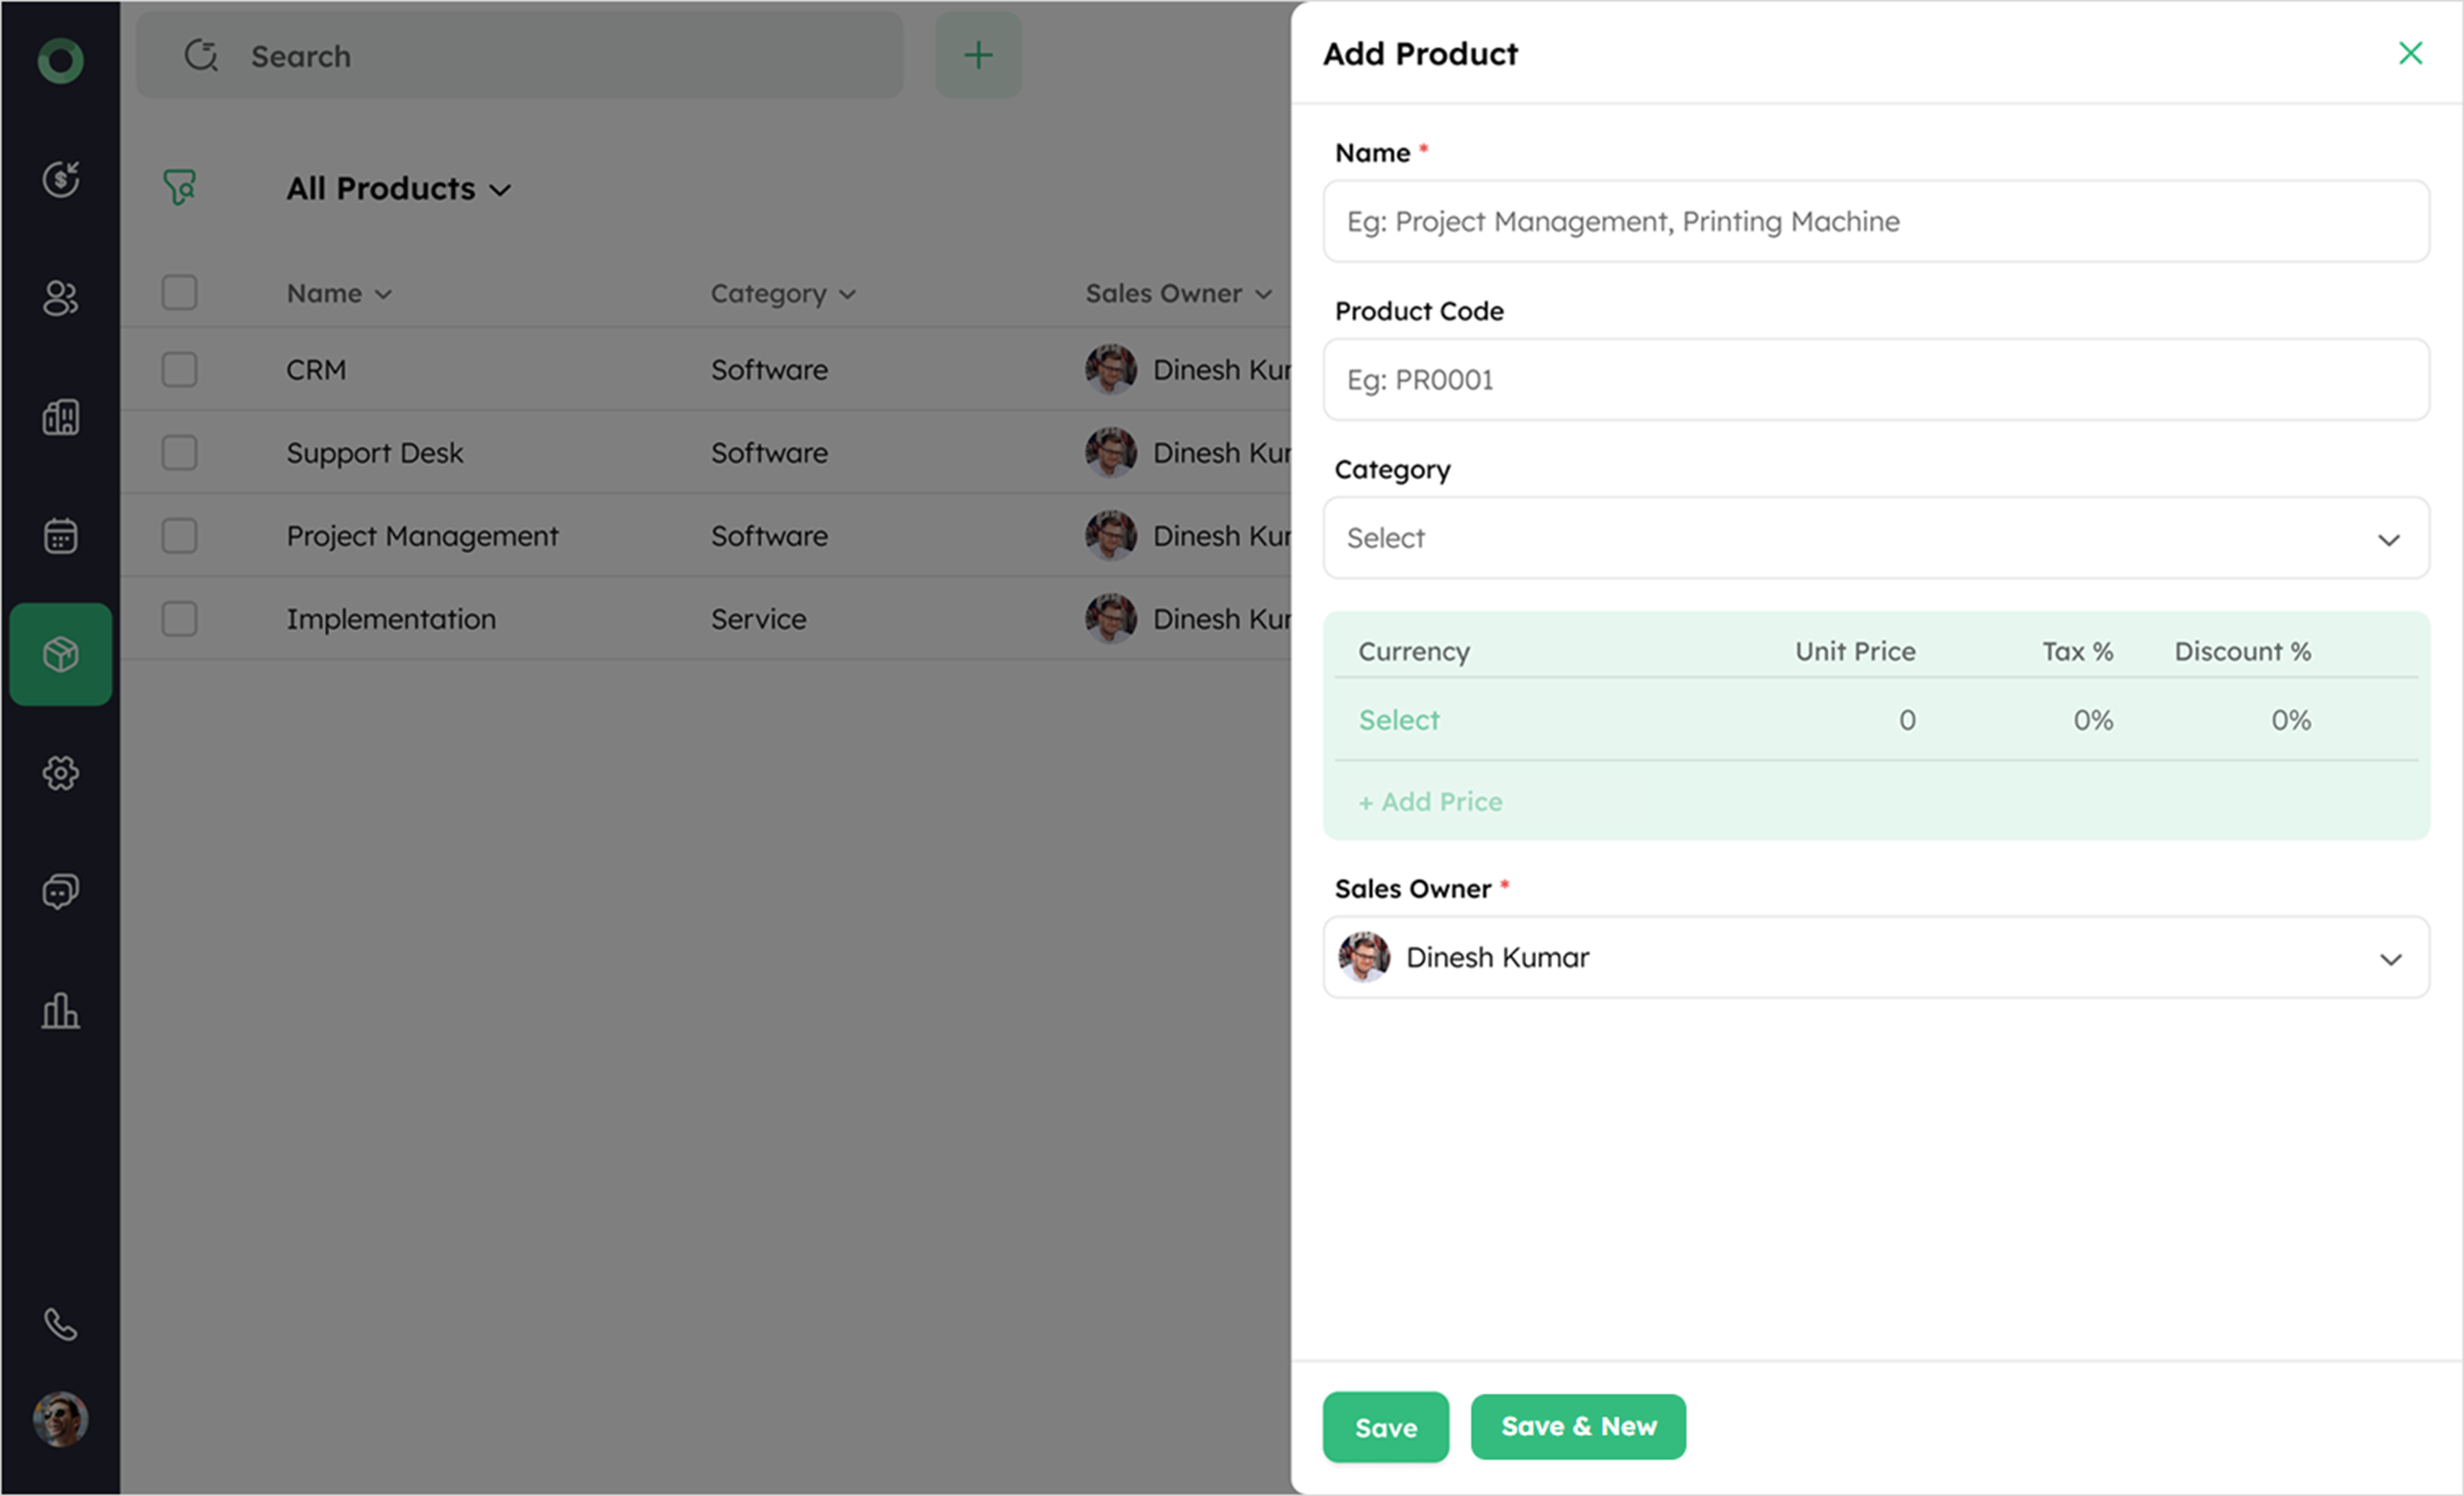The image size is (2464, 1496).
Task: Open the Settings gear icon in sidebar
Action: pyautogui.click(x=60, y=773)
